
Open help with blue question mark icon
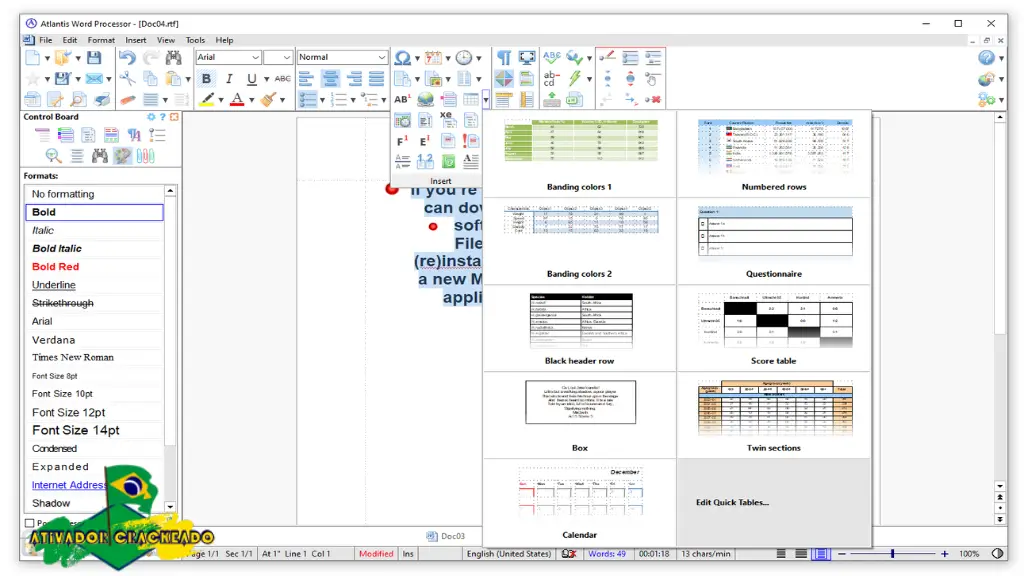(986, 57)
